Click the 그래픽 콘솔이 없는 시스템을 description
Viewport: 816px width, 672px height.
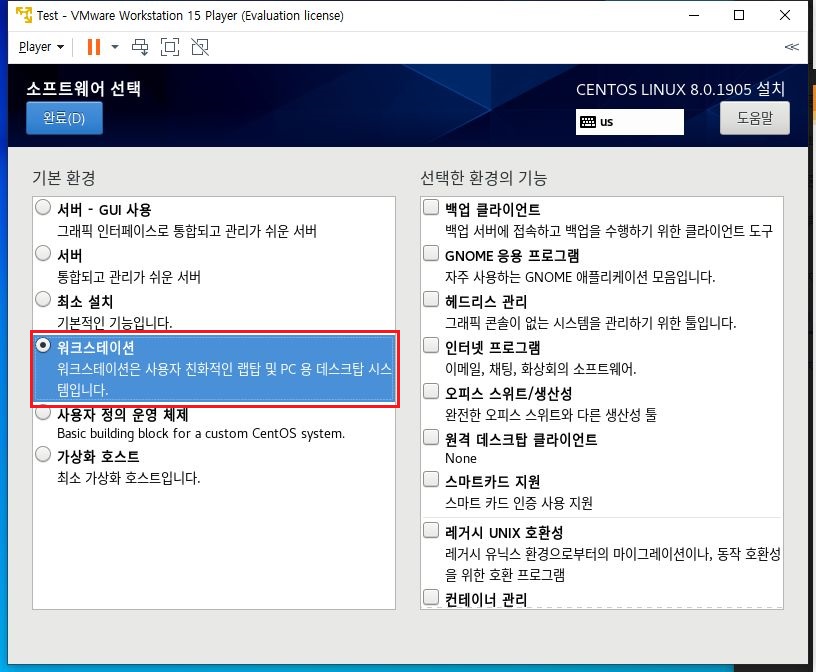(x=590, y=323)
